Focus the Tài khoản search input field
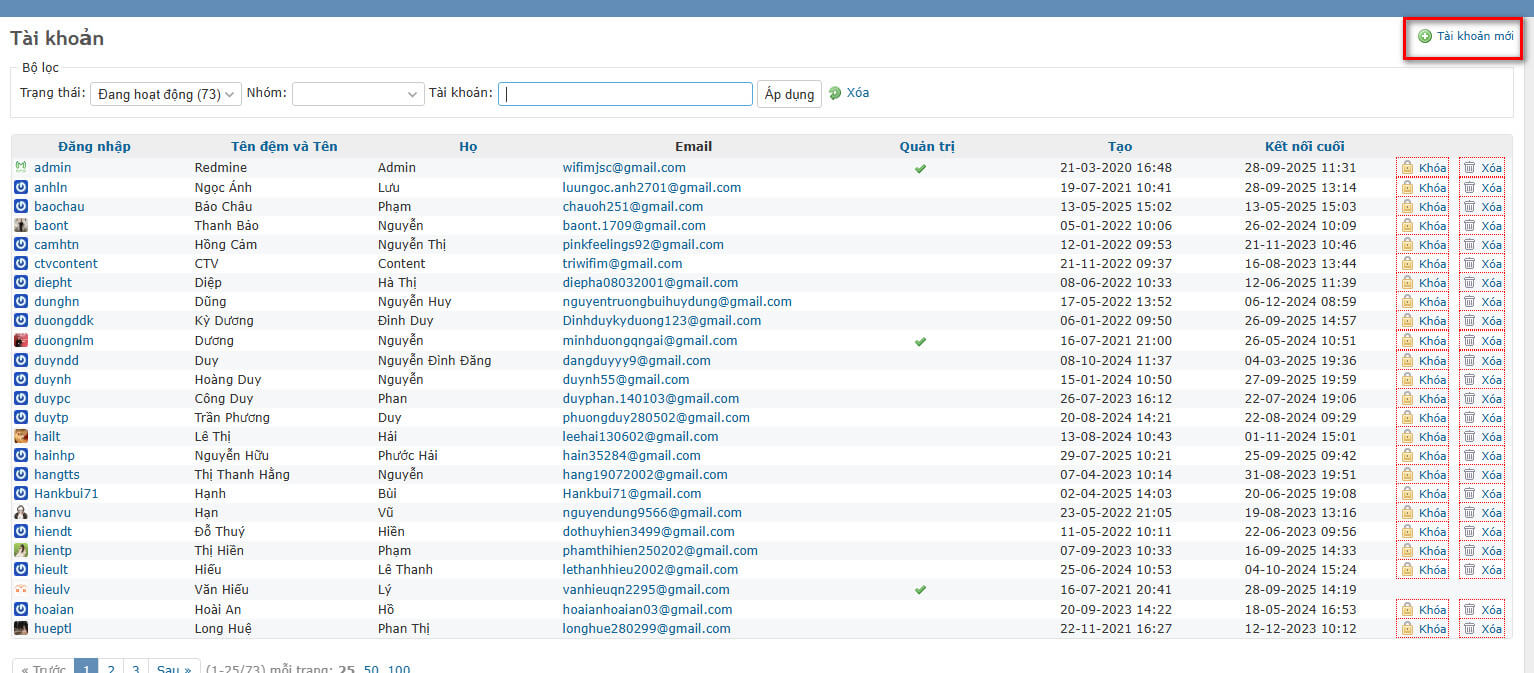1534x673 pixels. (625, 94)
